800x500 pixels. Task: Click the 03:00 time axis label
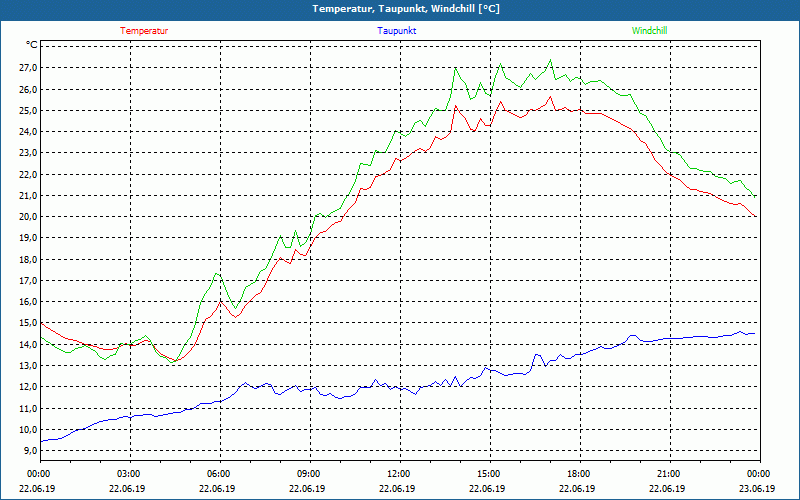coord(127,474)
